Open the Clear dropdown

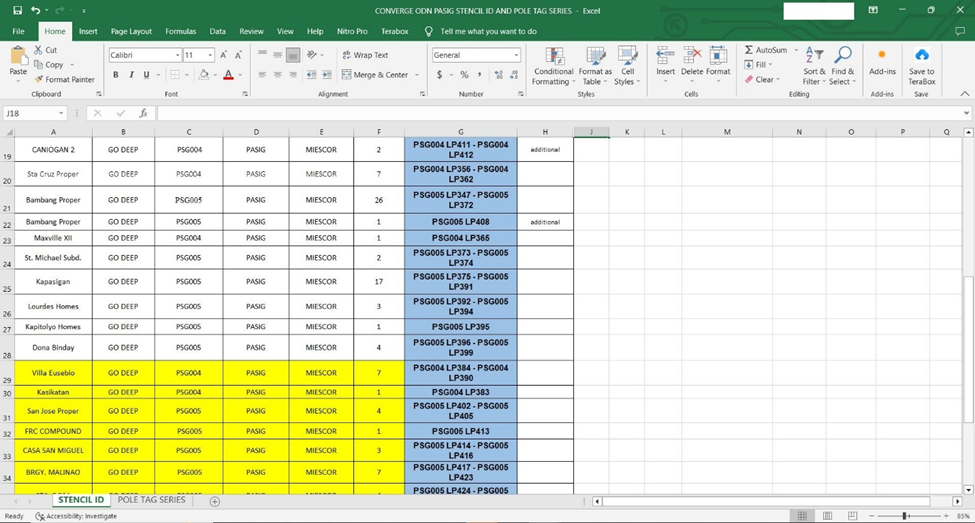coord(762,80)
